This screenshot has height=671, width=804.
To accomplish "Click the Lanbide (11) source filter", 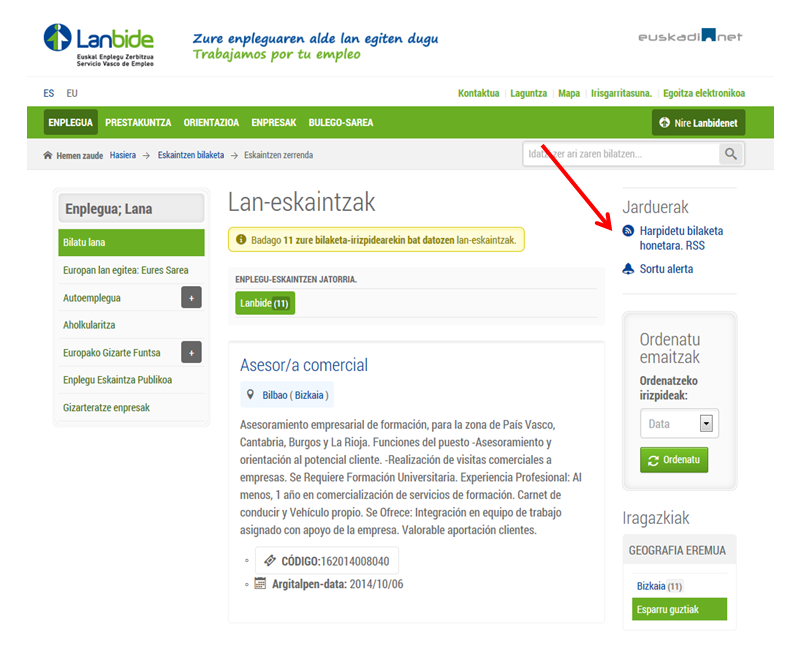I will click(265, 303).
